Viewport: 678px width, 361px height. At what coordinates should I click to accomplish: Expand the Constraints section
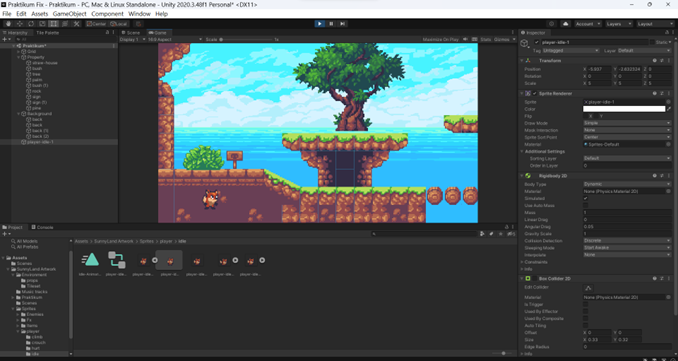click(x=522, y=262)
